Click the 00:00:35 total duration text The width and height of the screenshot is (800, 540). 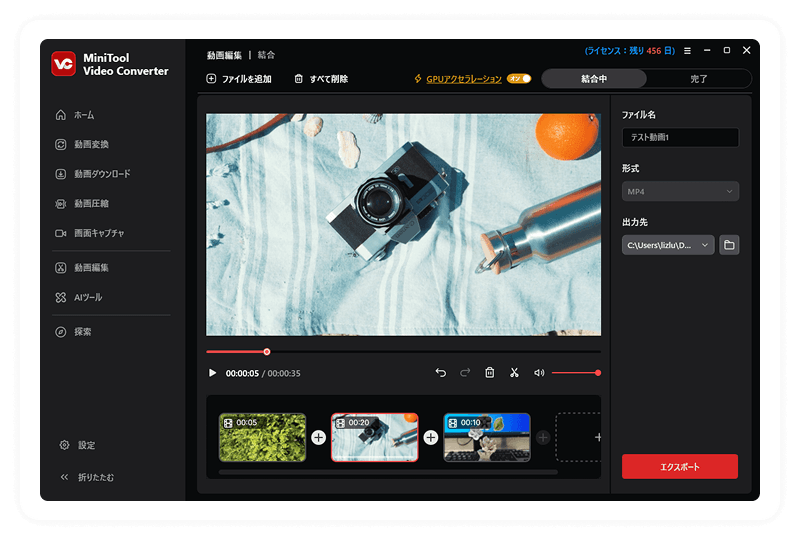coord(284,374)
